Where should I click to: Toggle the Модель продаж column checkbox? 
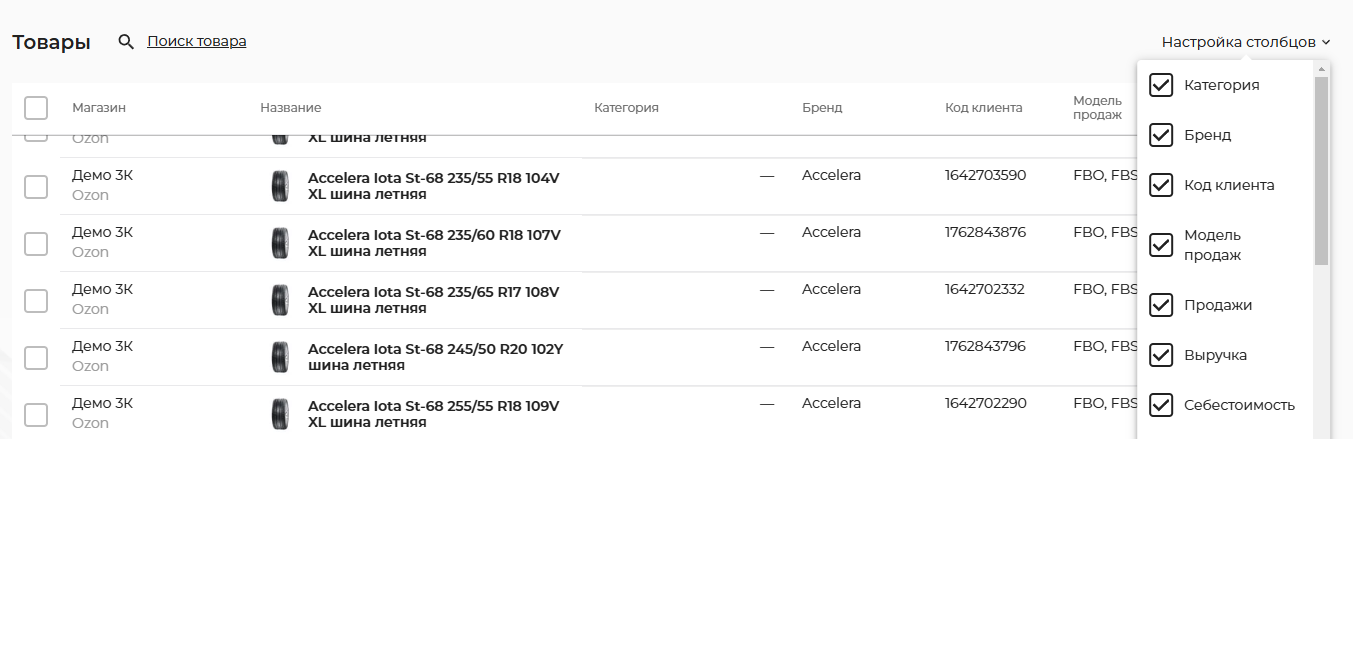coord(1161,245)
